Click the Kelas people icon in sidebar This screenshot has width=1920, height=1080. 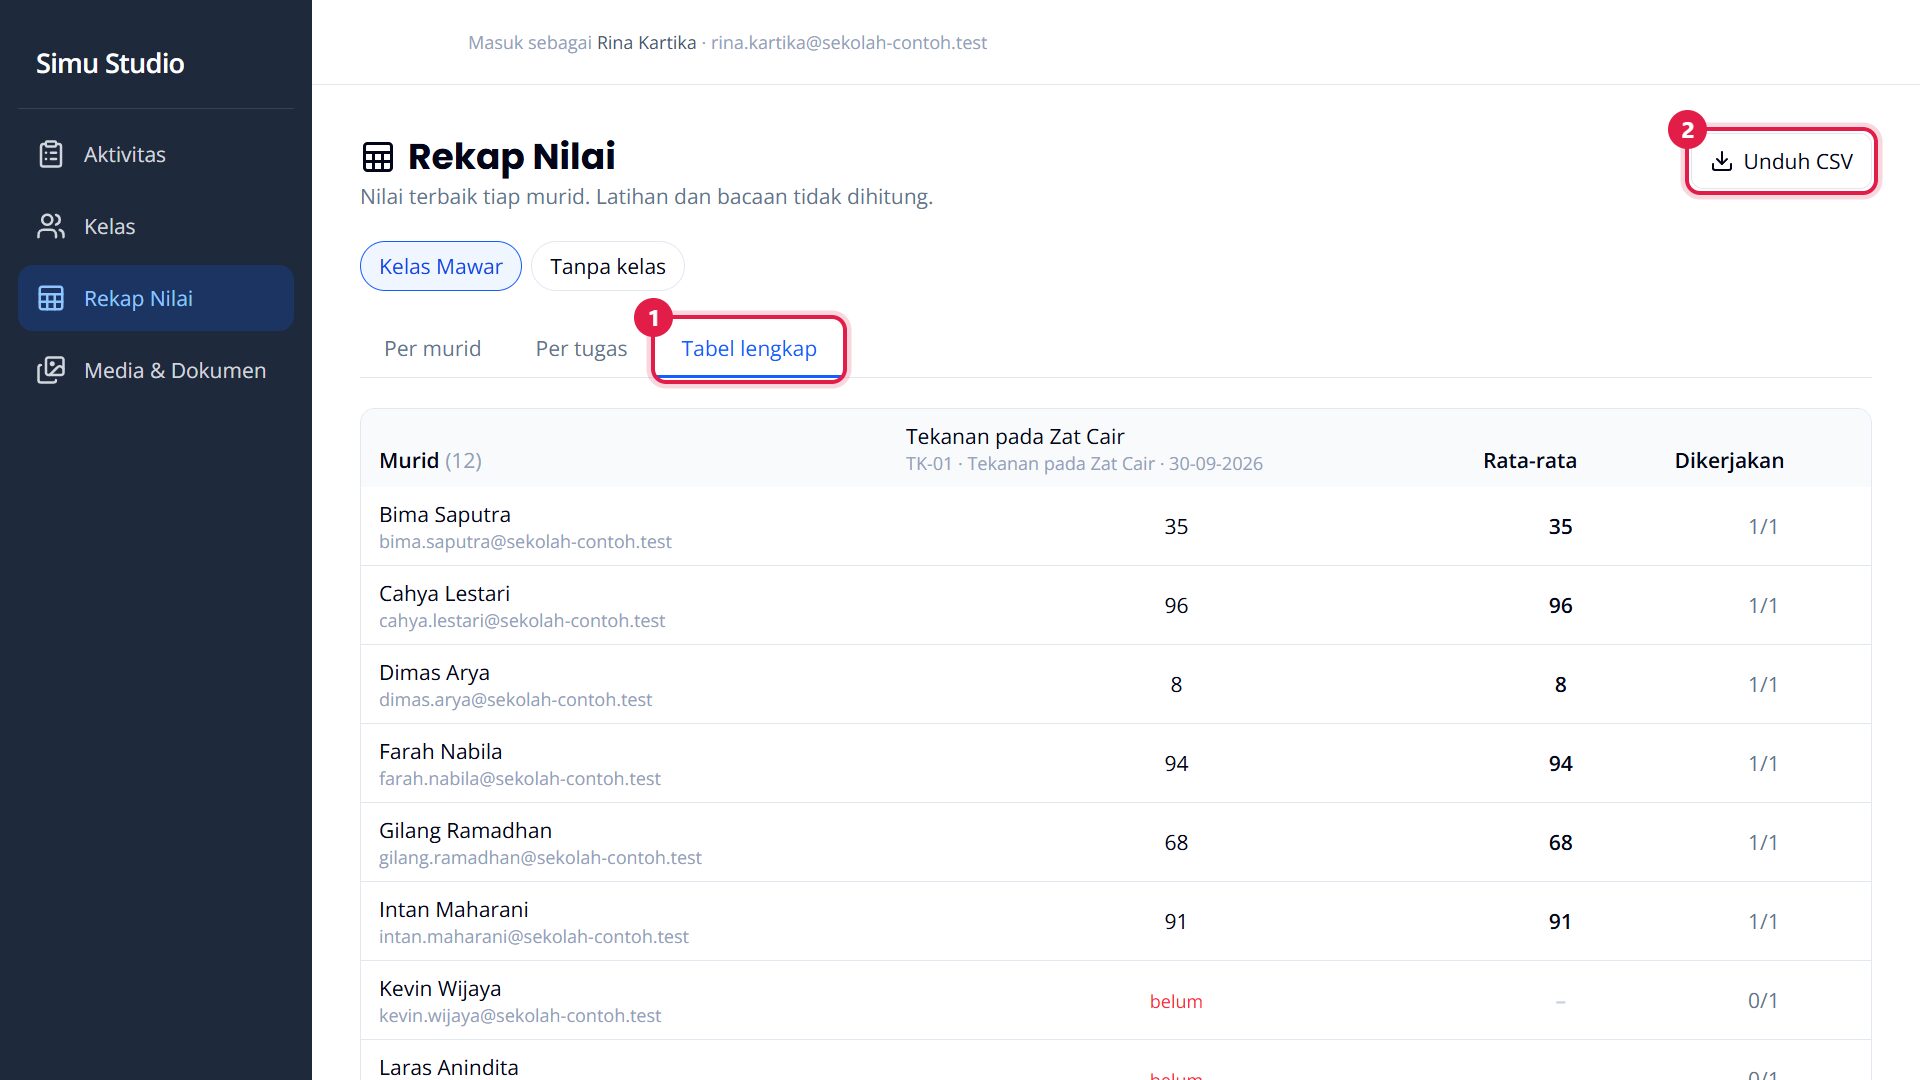click(x=51, y=226)
